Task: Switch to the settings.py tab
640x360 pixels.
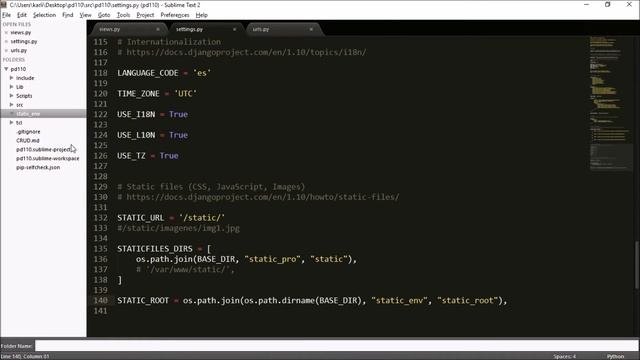Action: pyautogui.click(x=206, y=29)
